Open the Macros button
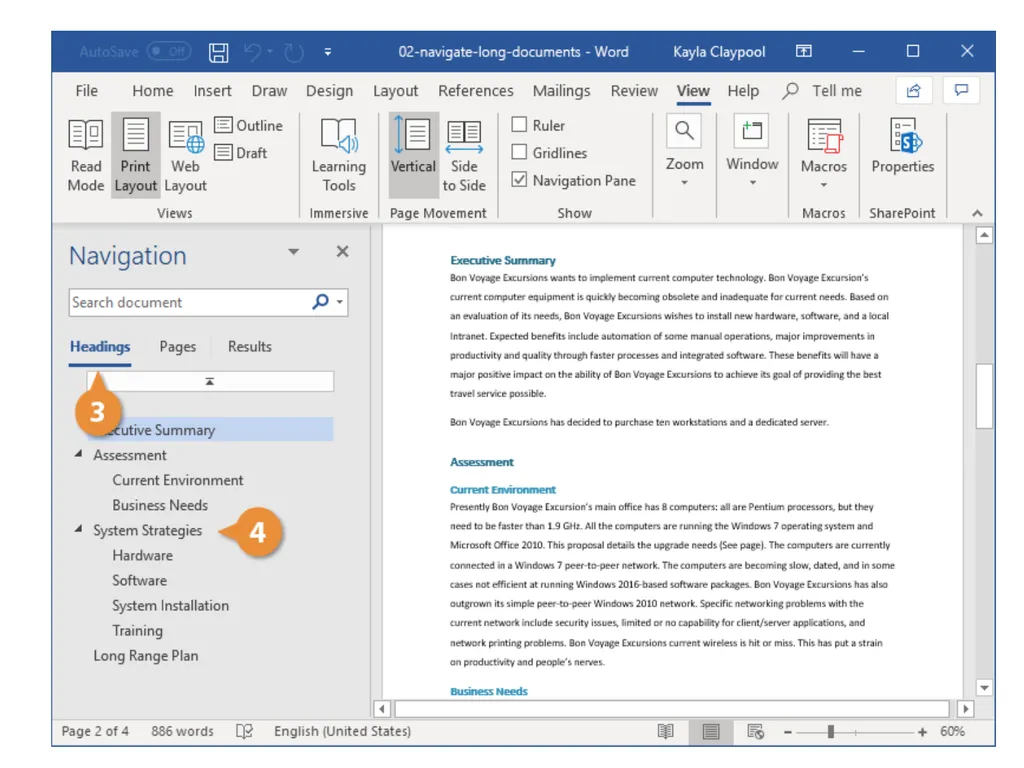 (824, 147)
